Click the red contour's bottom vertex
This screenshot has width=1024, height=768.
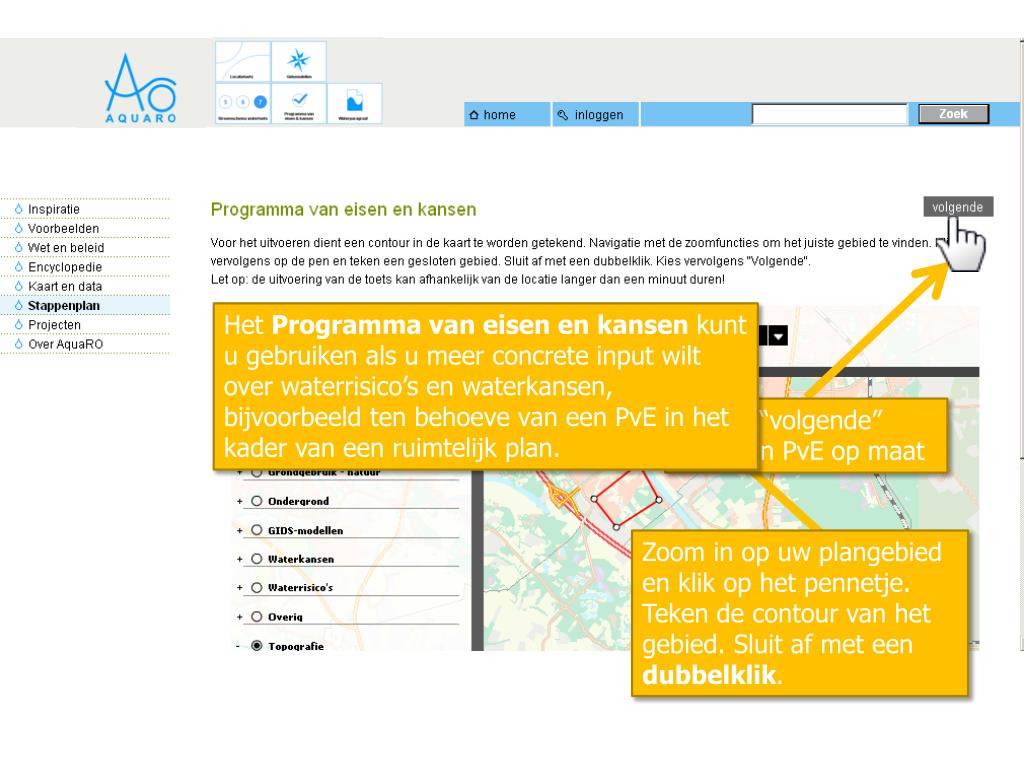[616, 526]
